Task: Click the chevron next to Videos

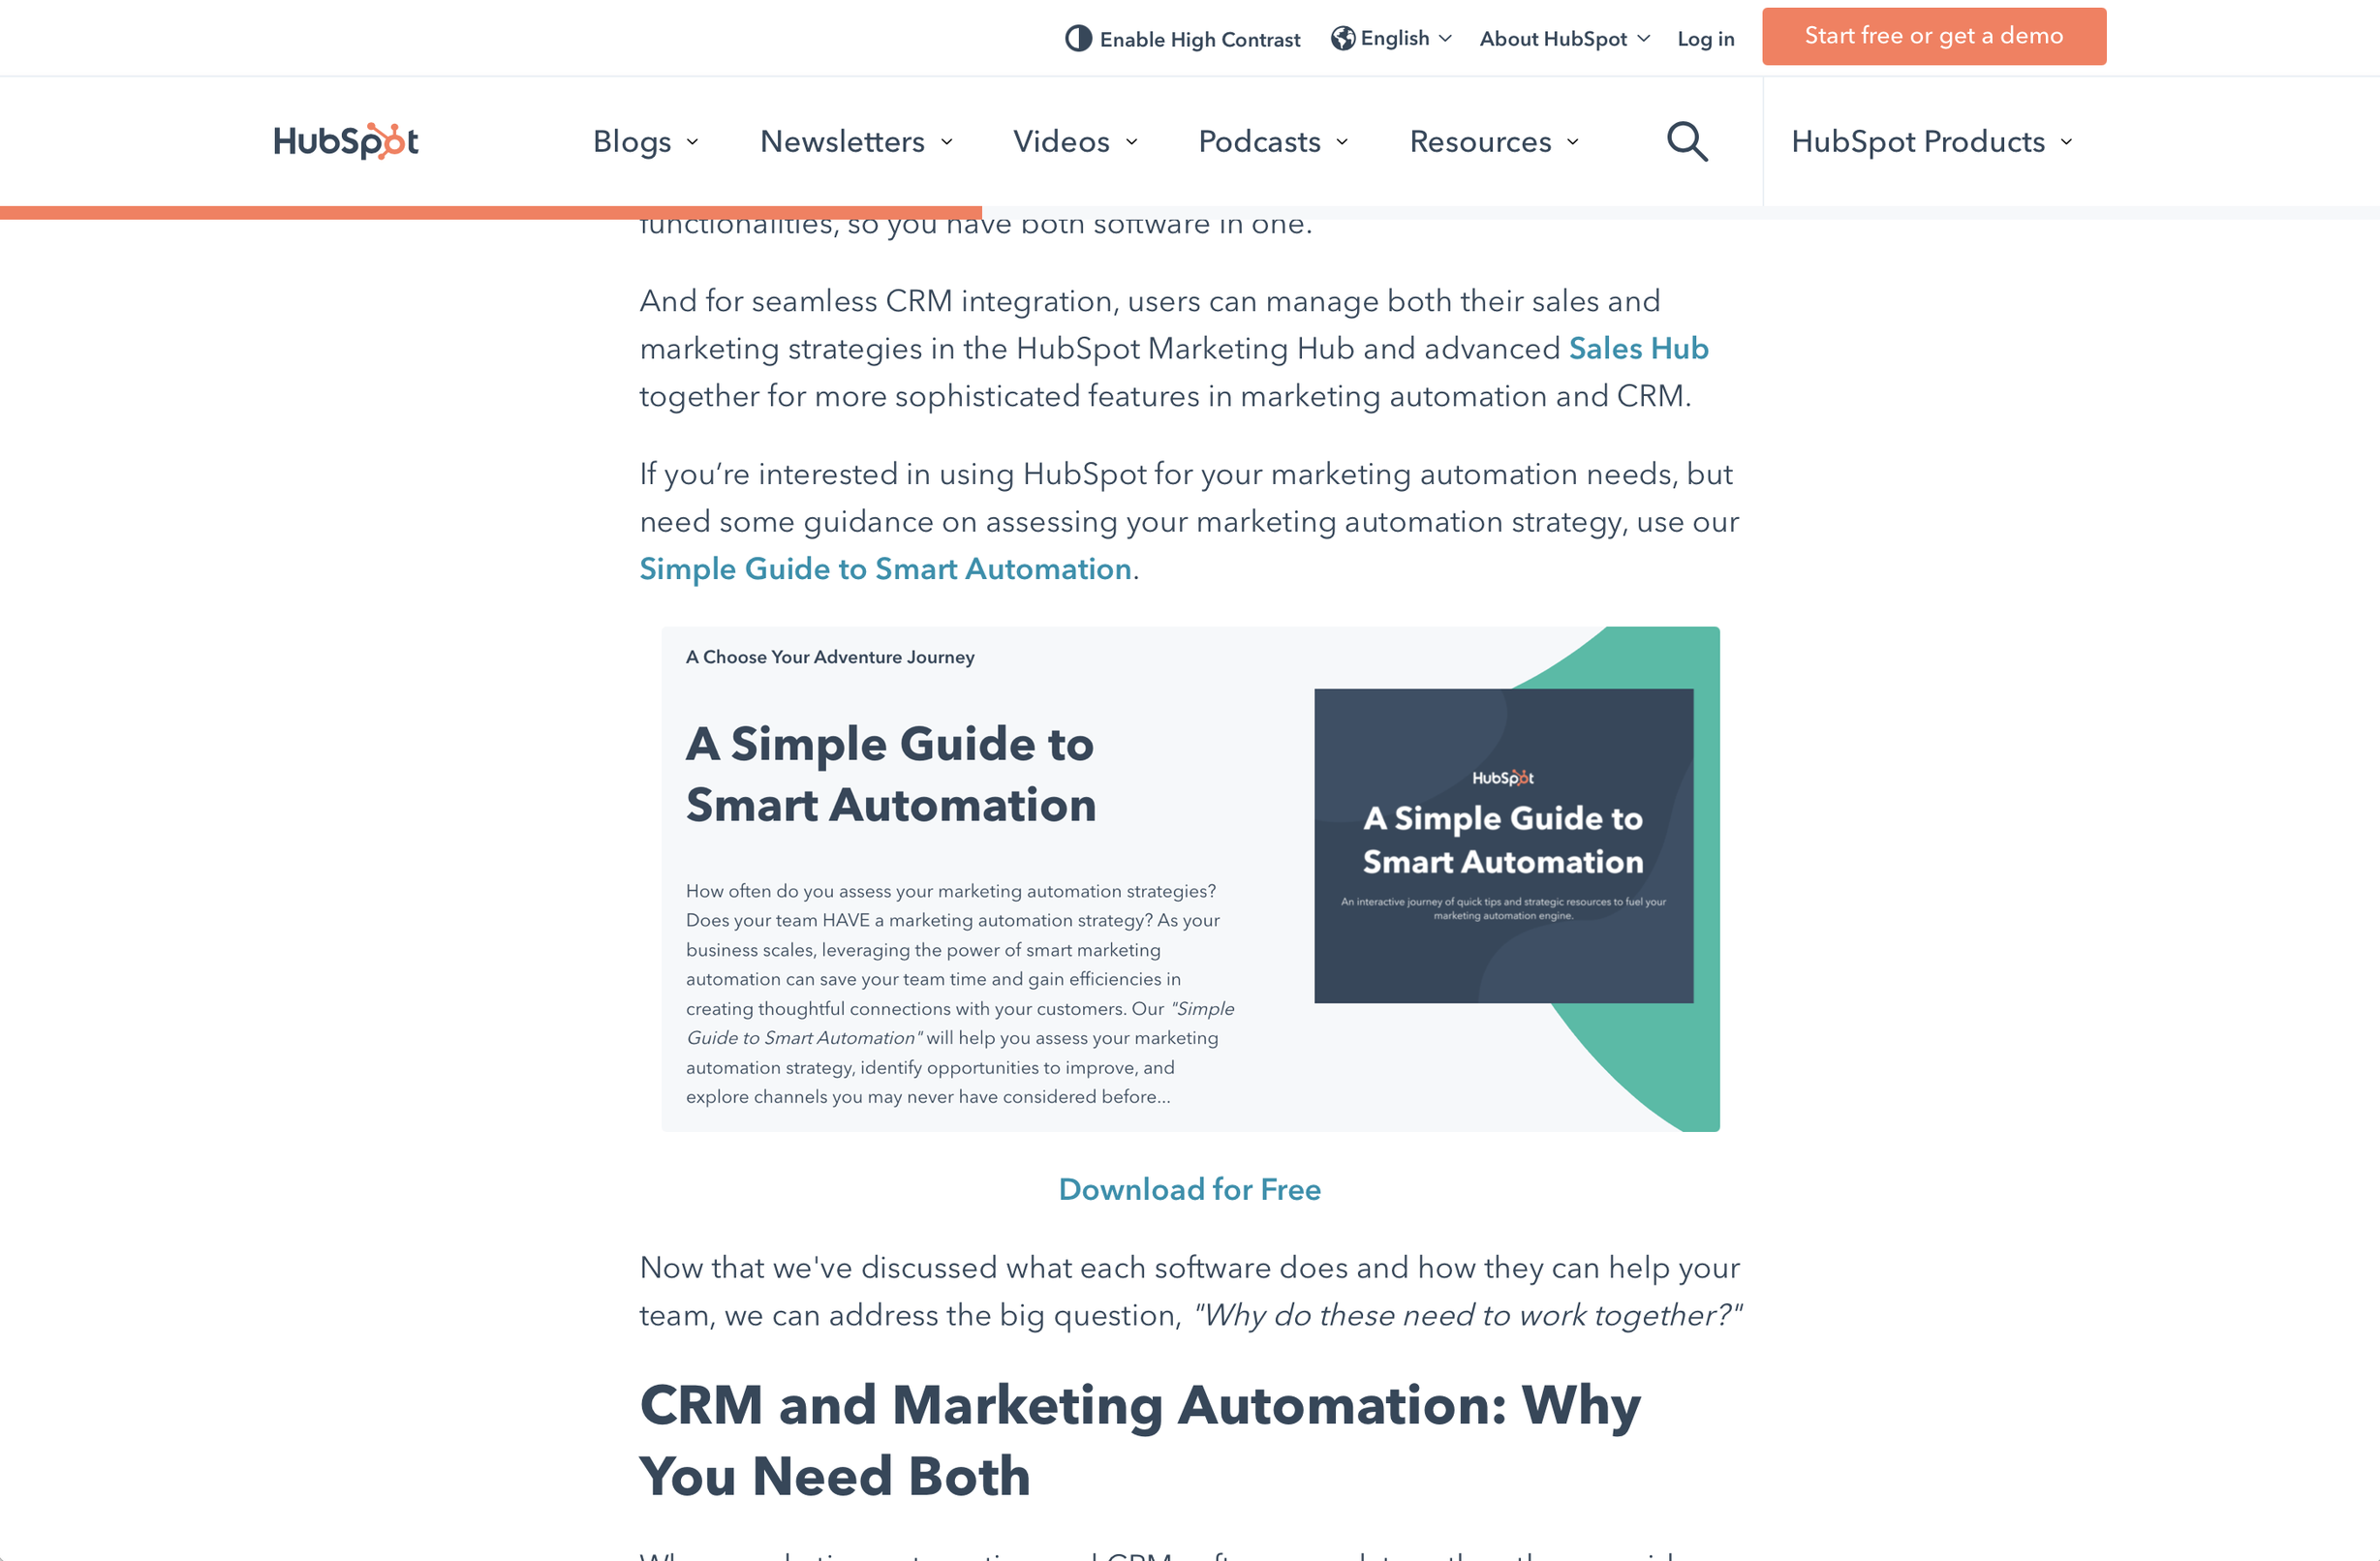Action: click(x=1132, y=142)
